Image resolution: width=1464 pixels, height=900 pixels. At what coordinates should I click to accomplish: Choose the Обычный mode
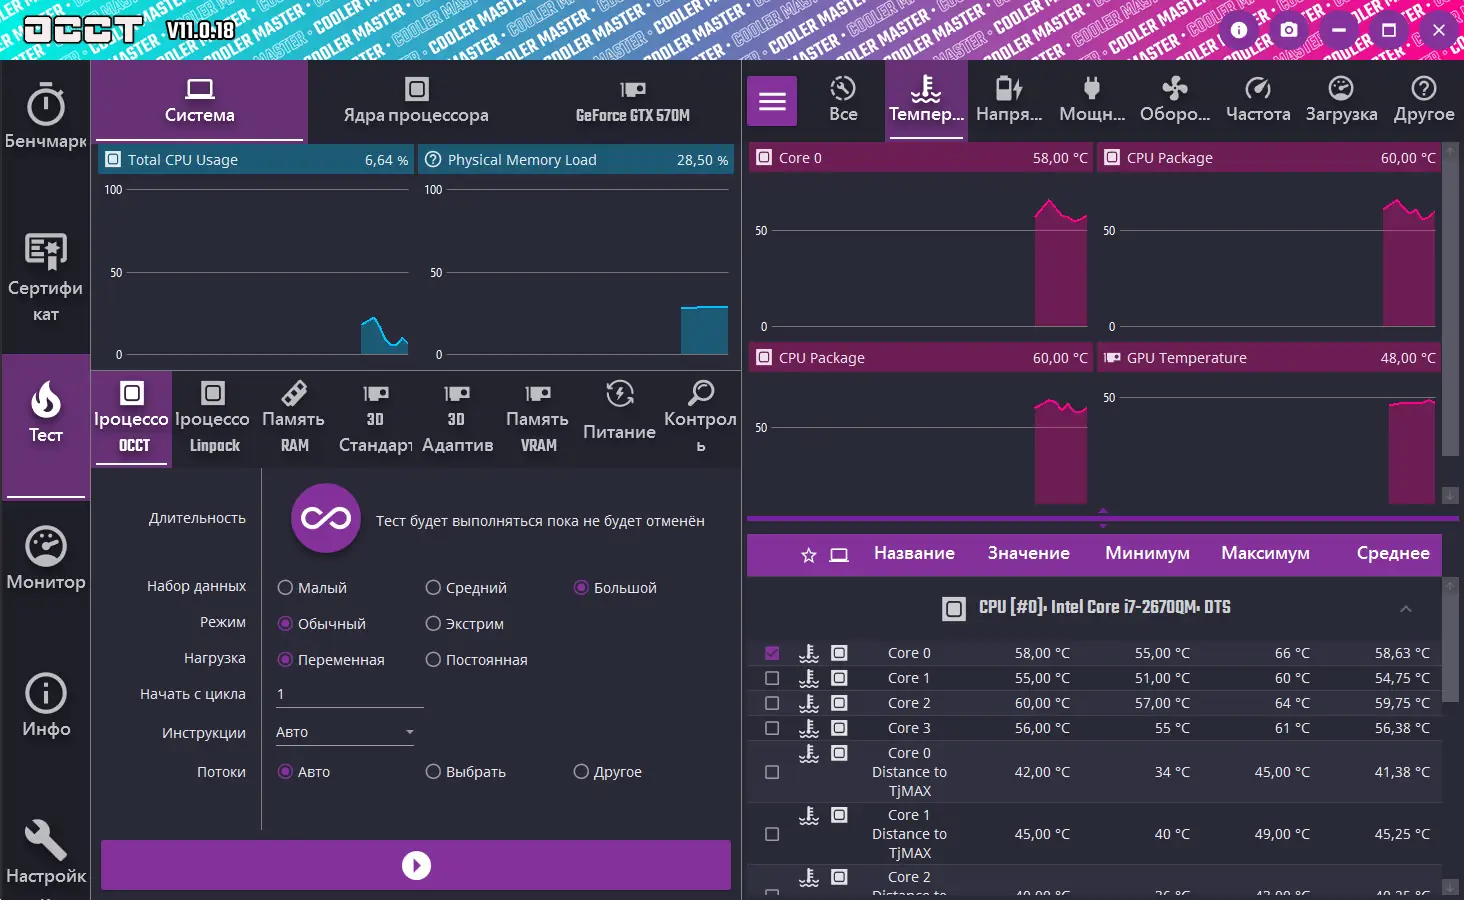[x=322, y=624]
